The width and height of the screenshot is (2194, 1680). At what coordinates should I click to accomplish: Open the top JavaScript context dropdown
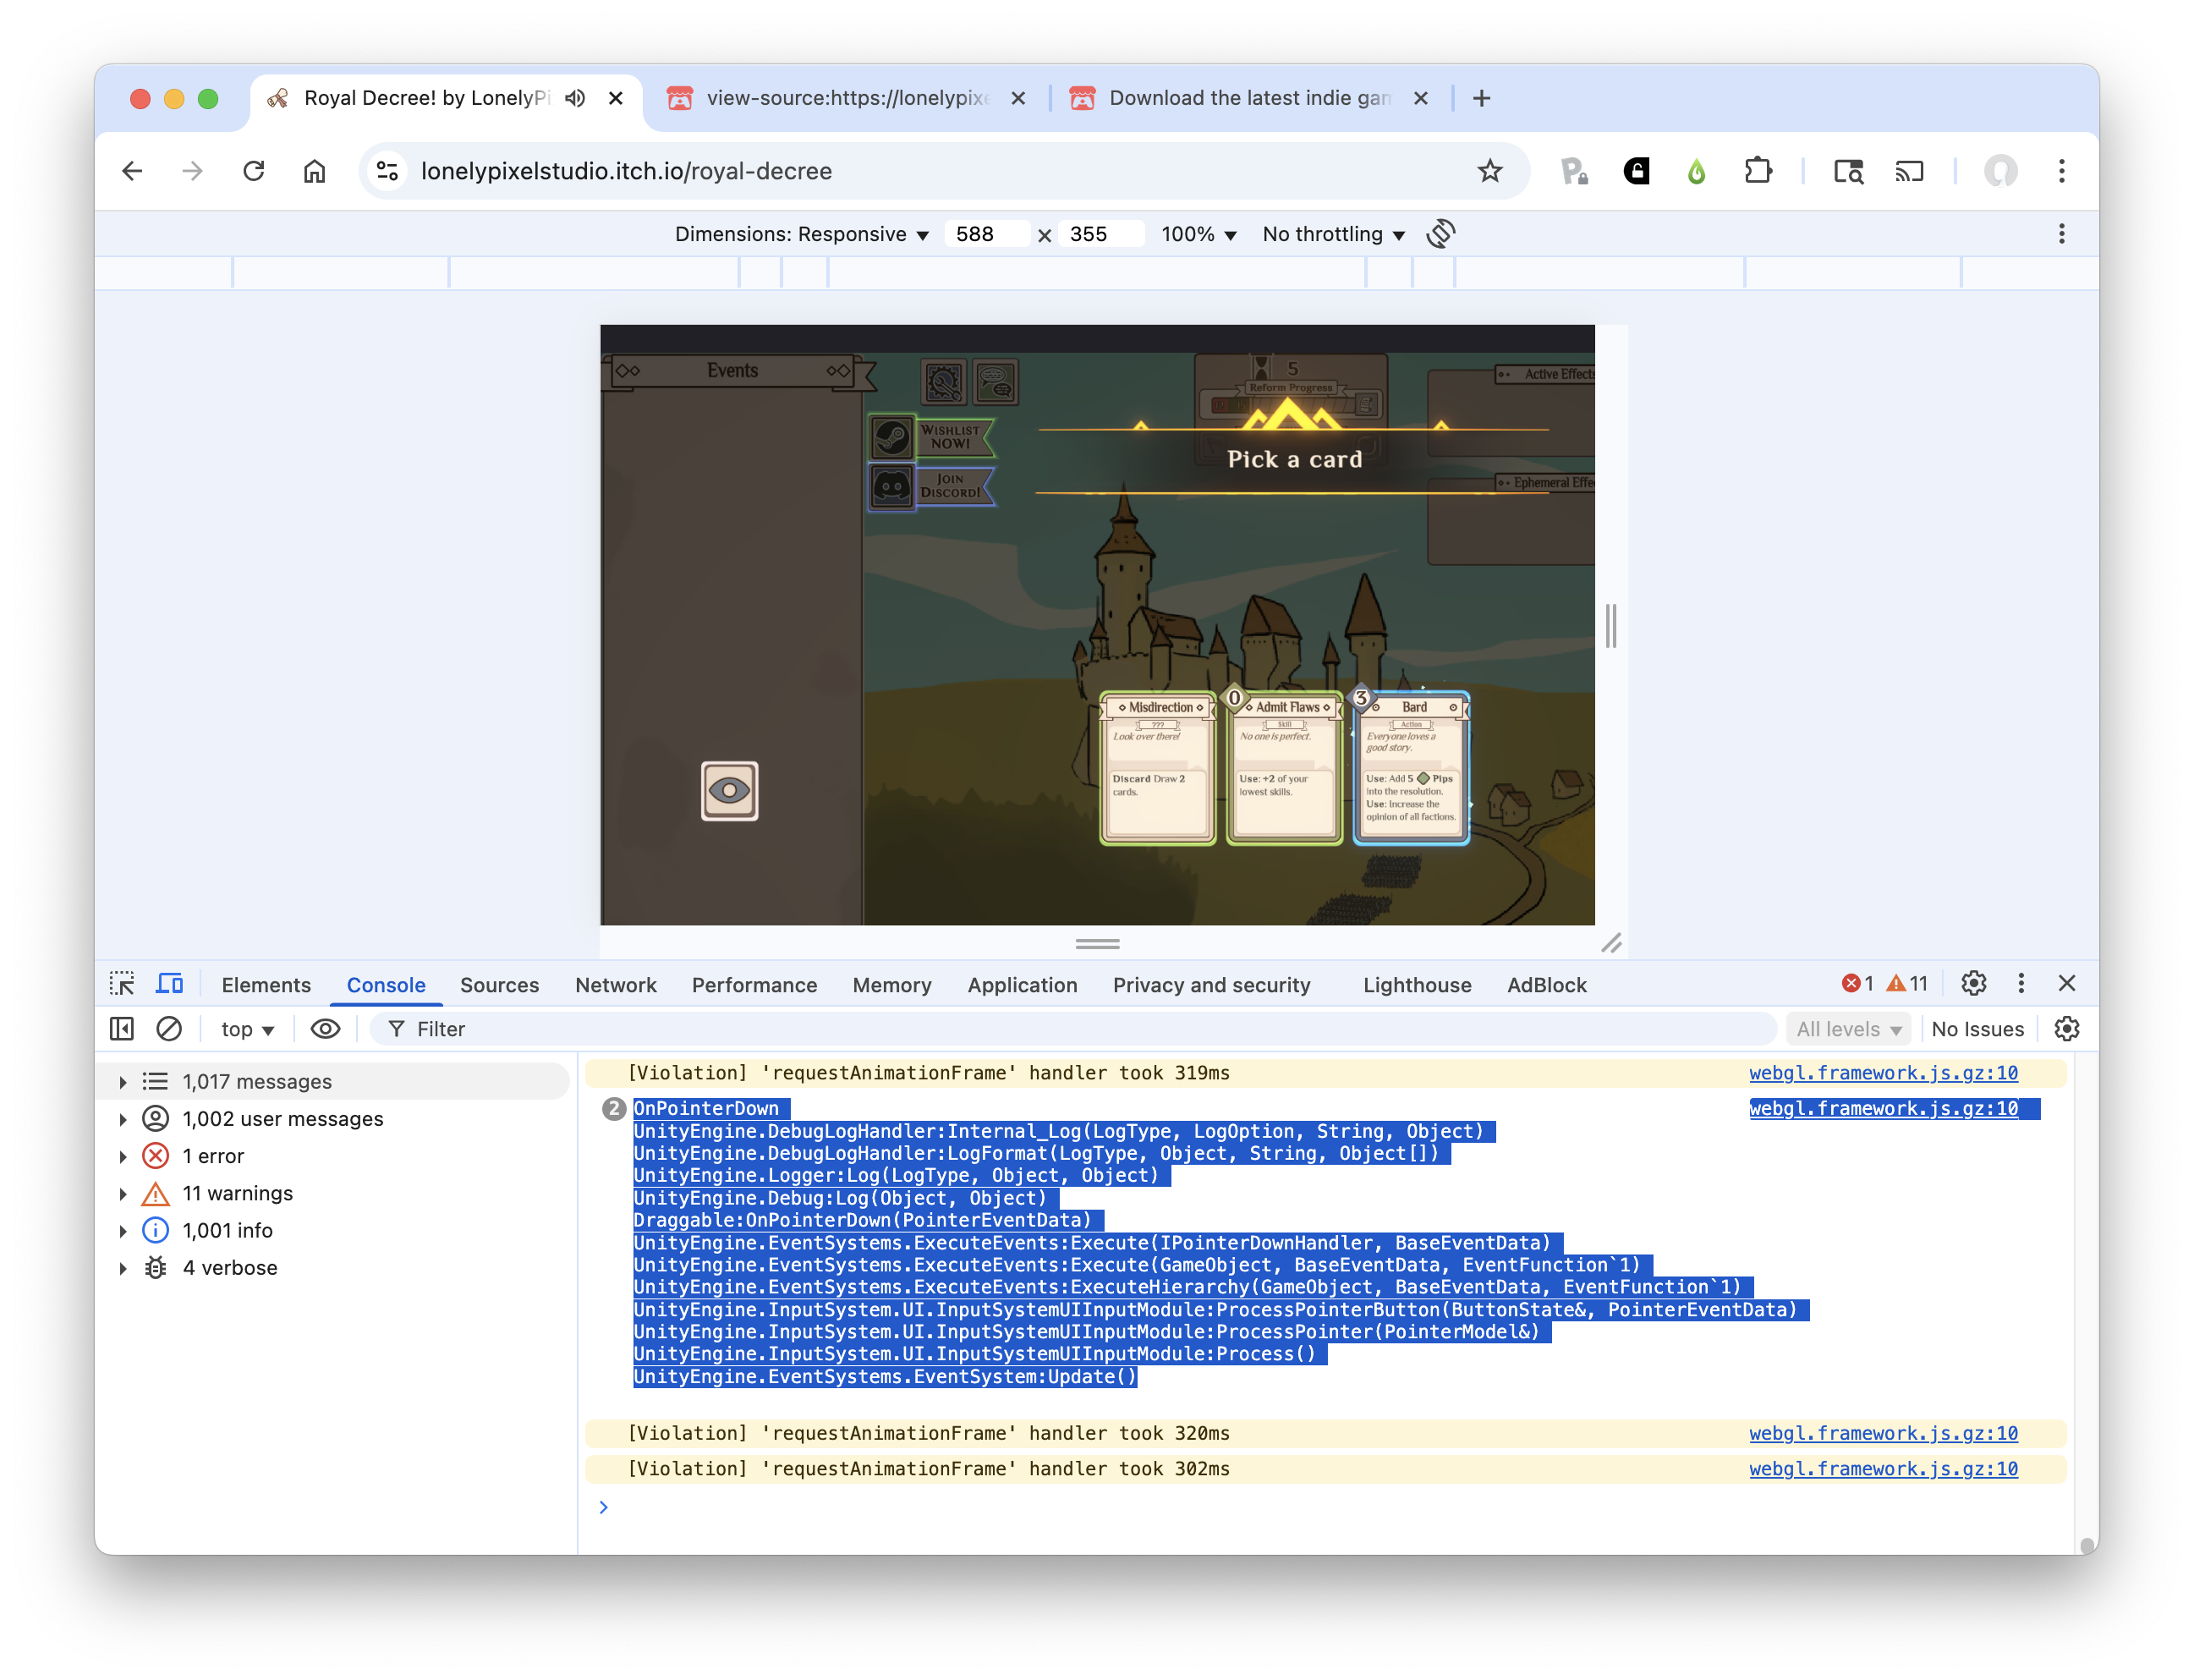coord(247,1029)
